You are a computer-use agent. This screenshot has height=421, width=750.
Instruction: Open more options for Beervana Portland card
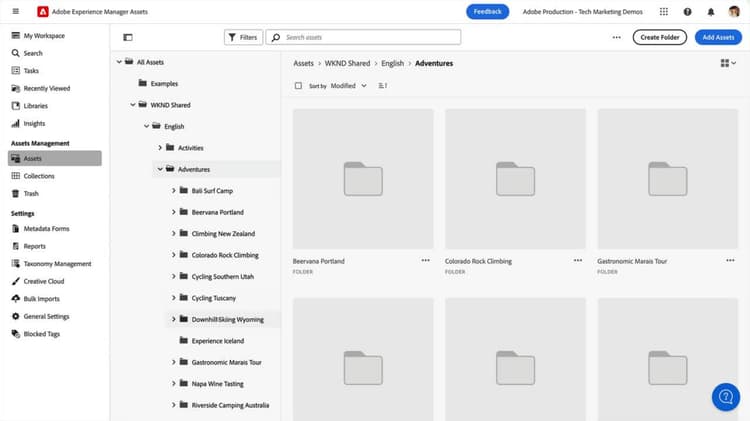tap(425, 260)
